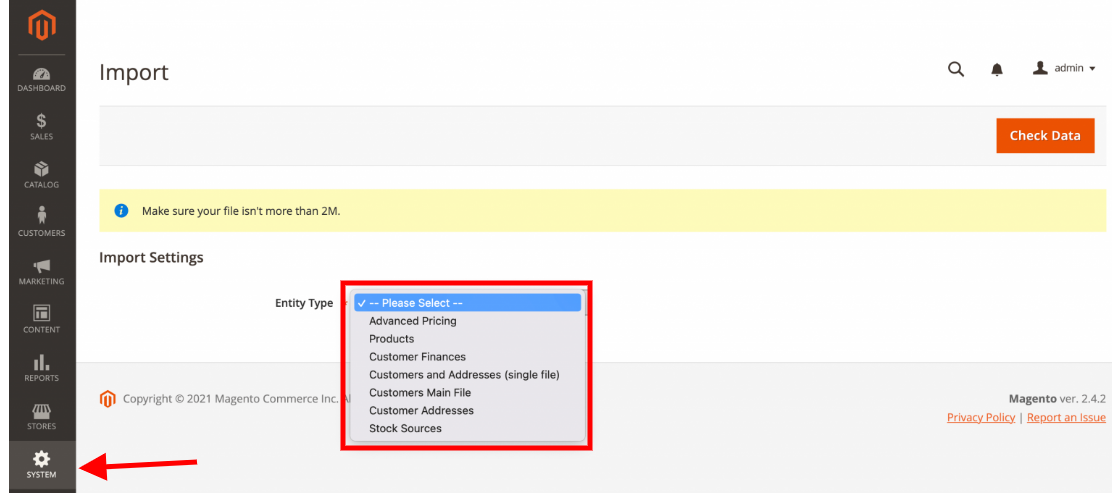This screenshot has width=1113, height=494.
Task: Open the Sales sidebar menu
Action: pos(41,127)
